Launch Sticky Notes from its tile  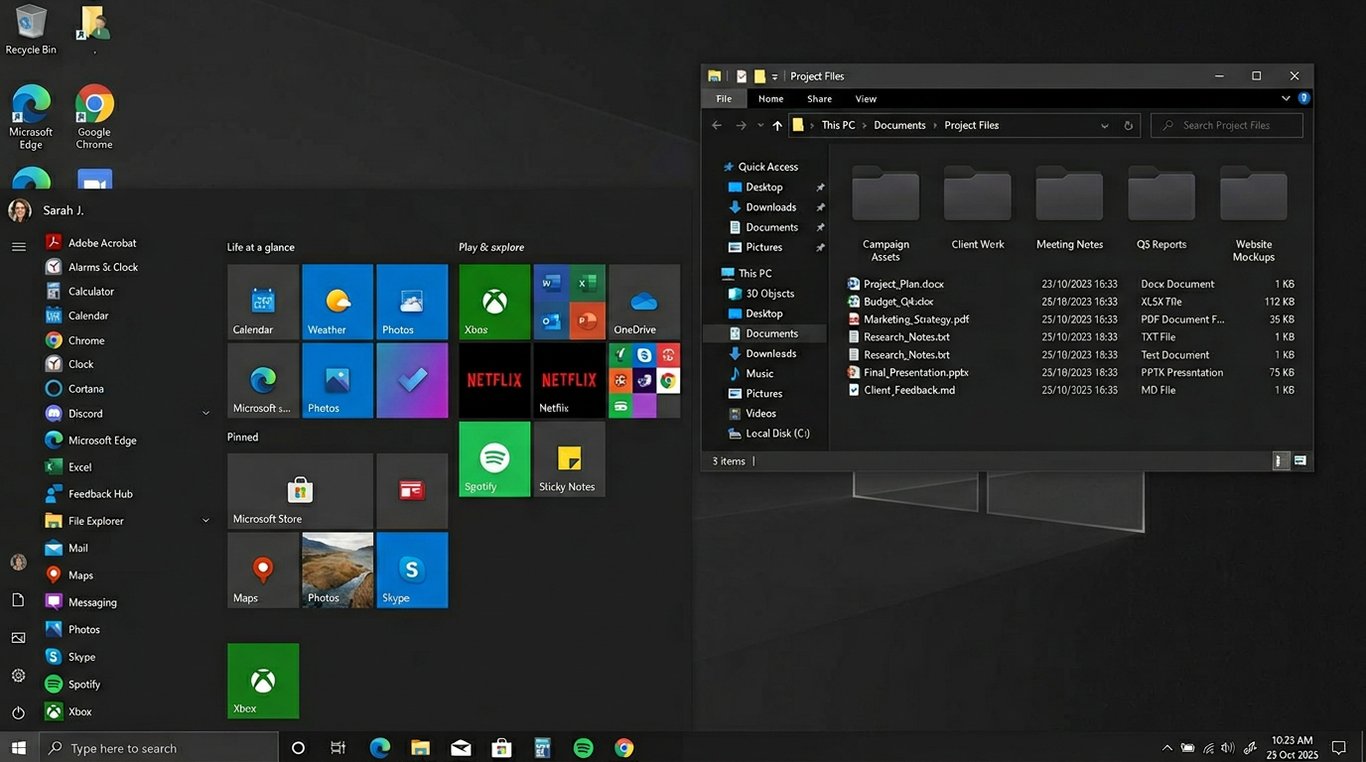[569, 459]
